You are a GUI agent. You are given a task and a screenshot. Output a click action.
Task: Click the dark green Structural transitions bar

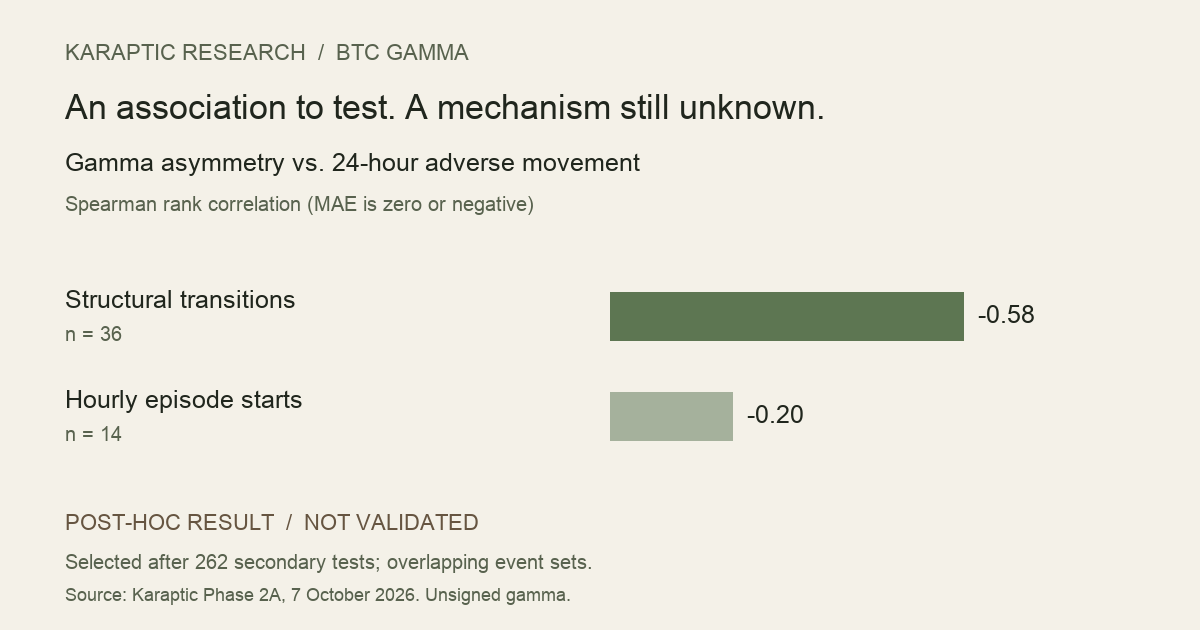pos(787,316)
